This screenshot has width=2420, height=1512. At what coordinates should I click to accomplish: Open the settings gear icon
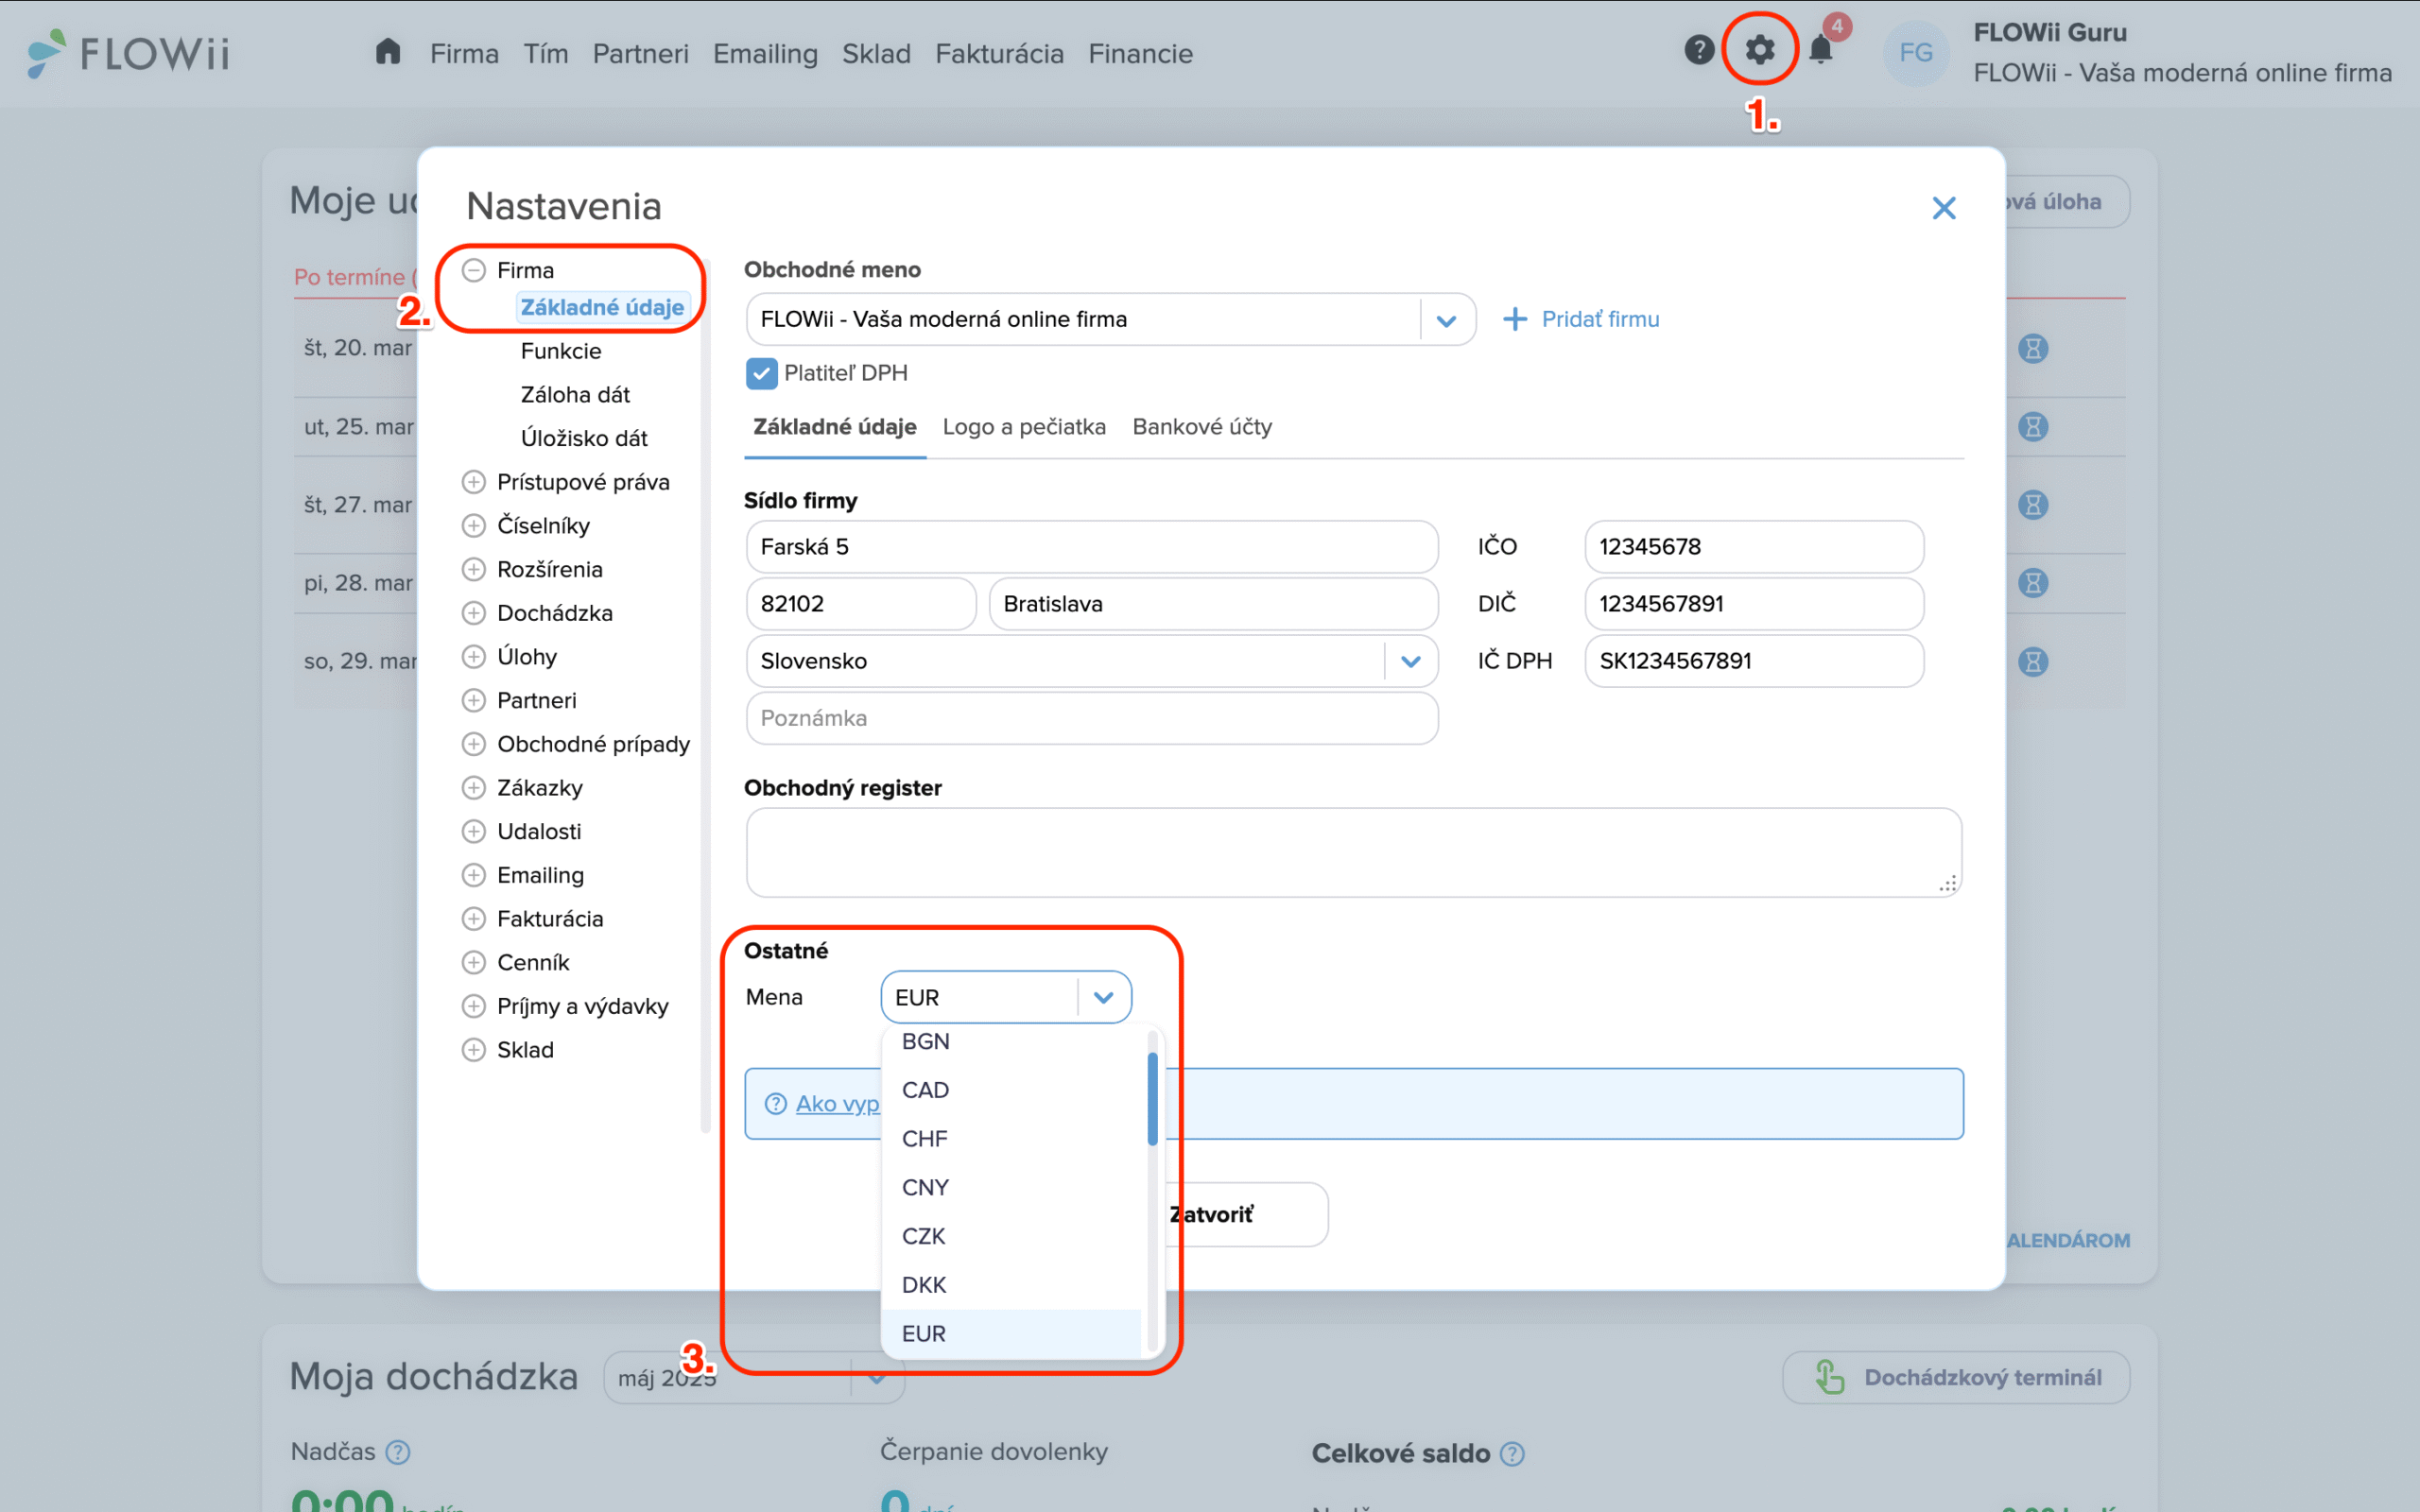[x=1760, y=49]
